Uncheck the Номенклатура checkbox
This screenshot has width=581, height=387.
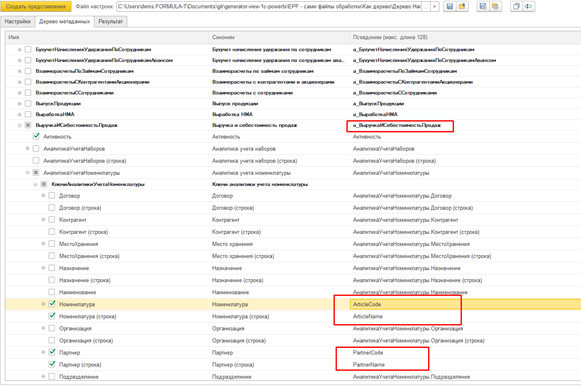coord(52,304)
